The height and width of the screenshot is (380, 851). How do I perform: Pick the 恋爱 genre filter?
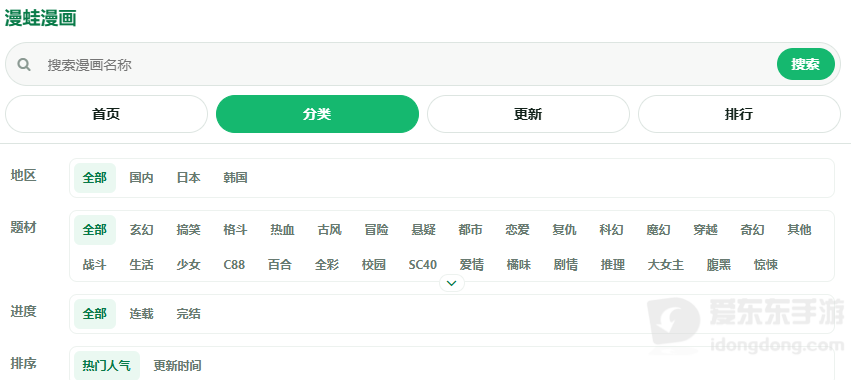(x=517, y=230)
